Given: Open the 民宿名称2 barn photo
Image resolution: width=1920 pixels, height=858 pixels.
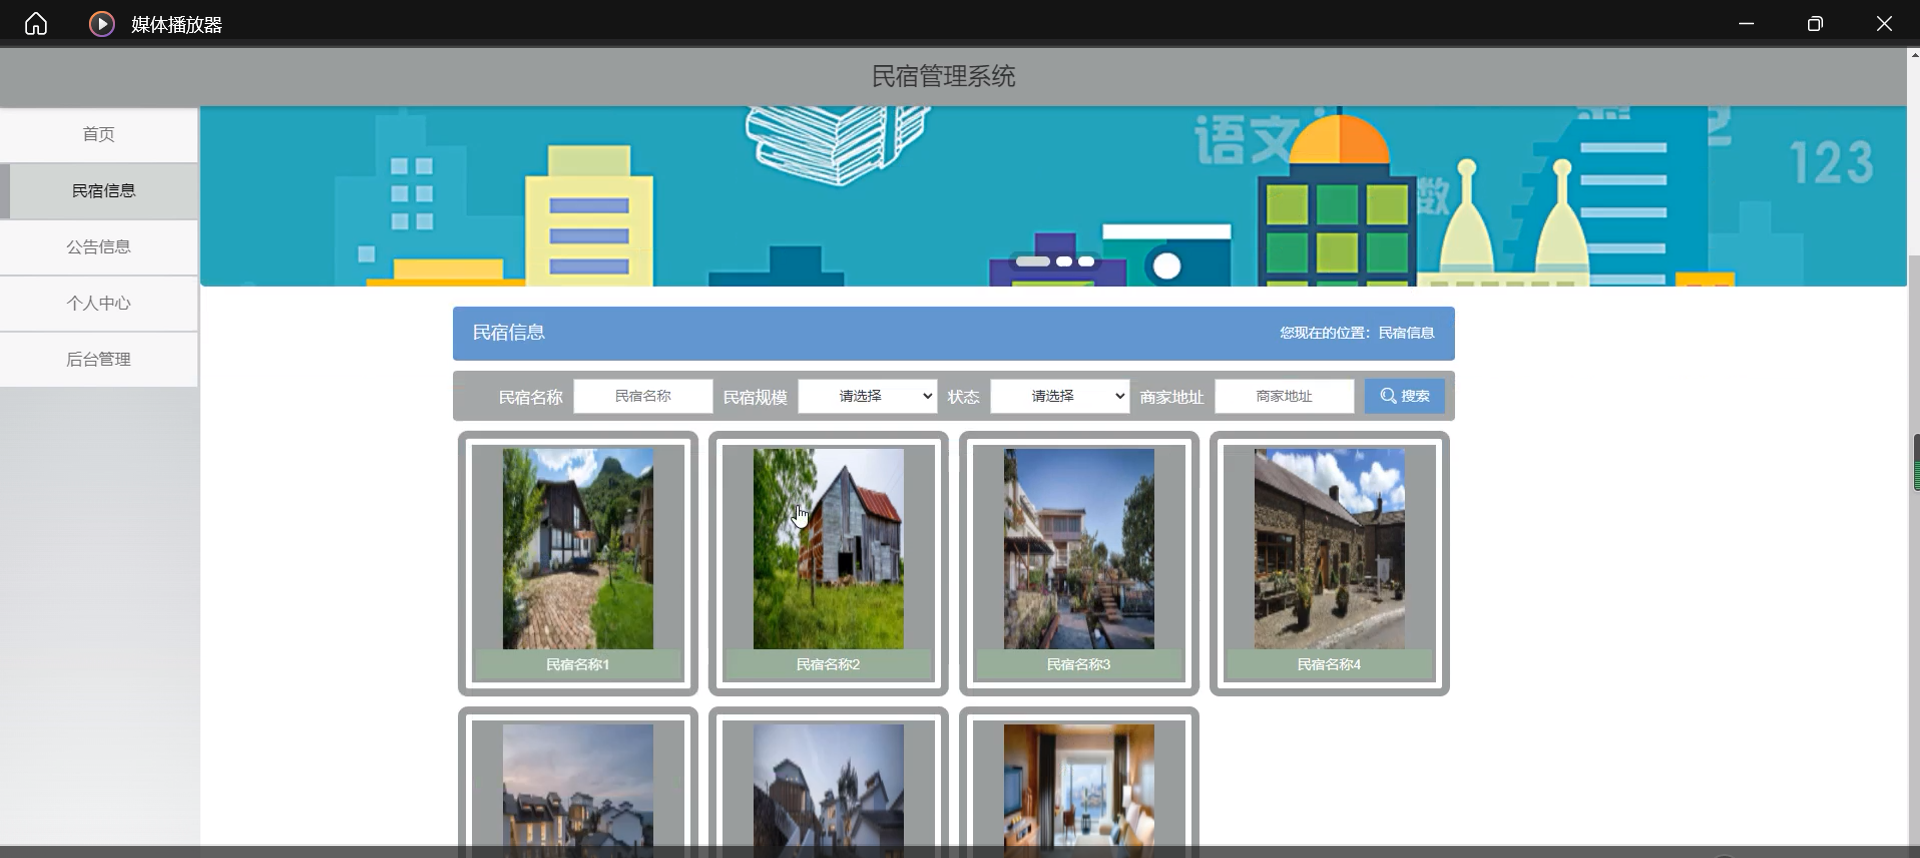Looking at the screenshot, I should (x=828, y=548).
